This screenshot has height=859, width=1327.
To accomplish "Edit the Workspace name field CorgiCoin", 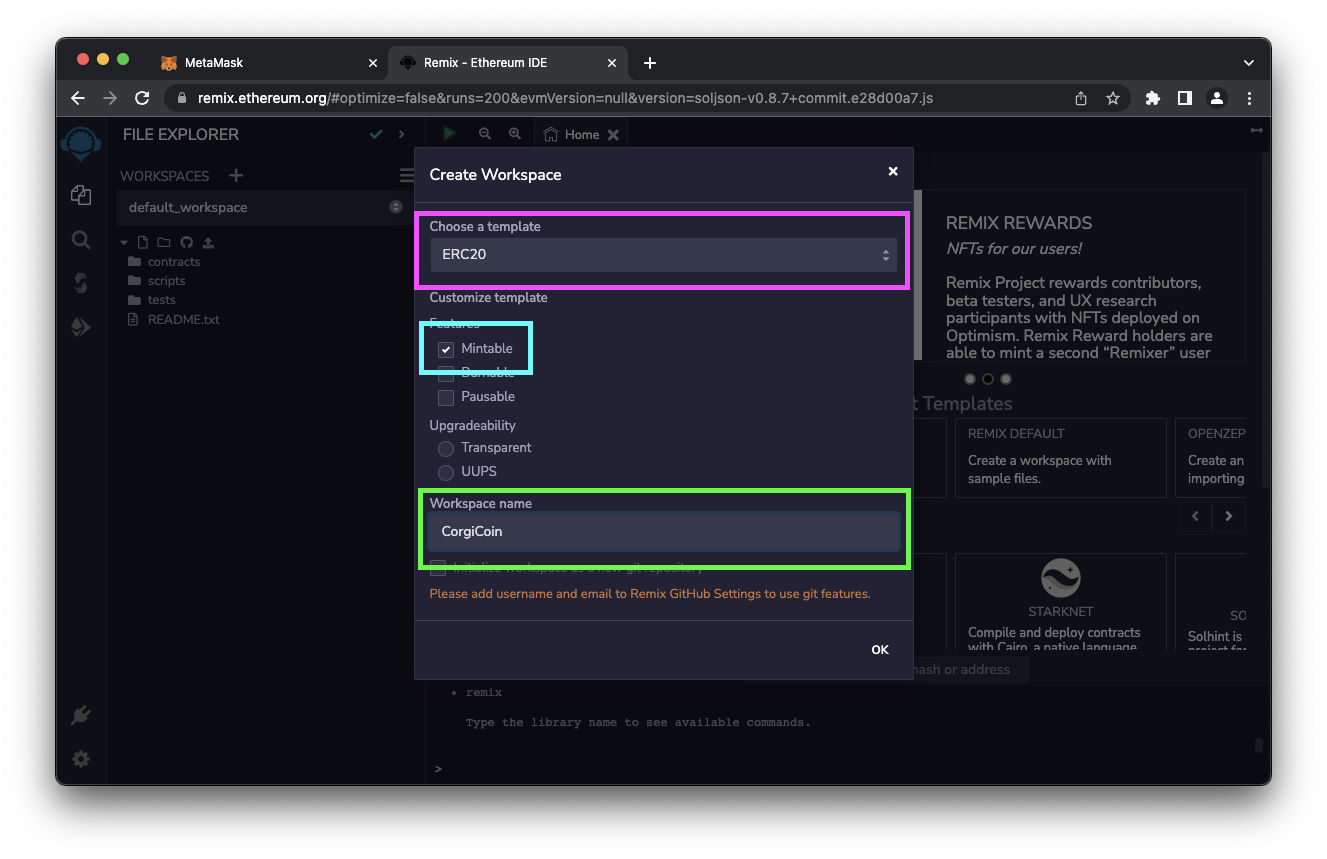I will pyautogui.click(x=664, y=532).
